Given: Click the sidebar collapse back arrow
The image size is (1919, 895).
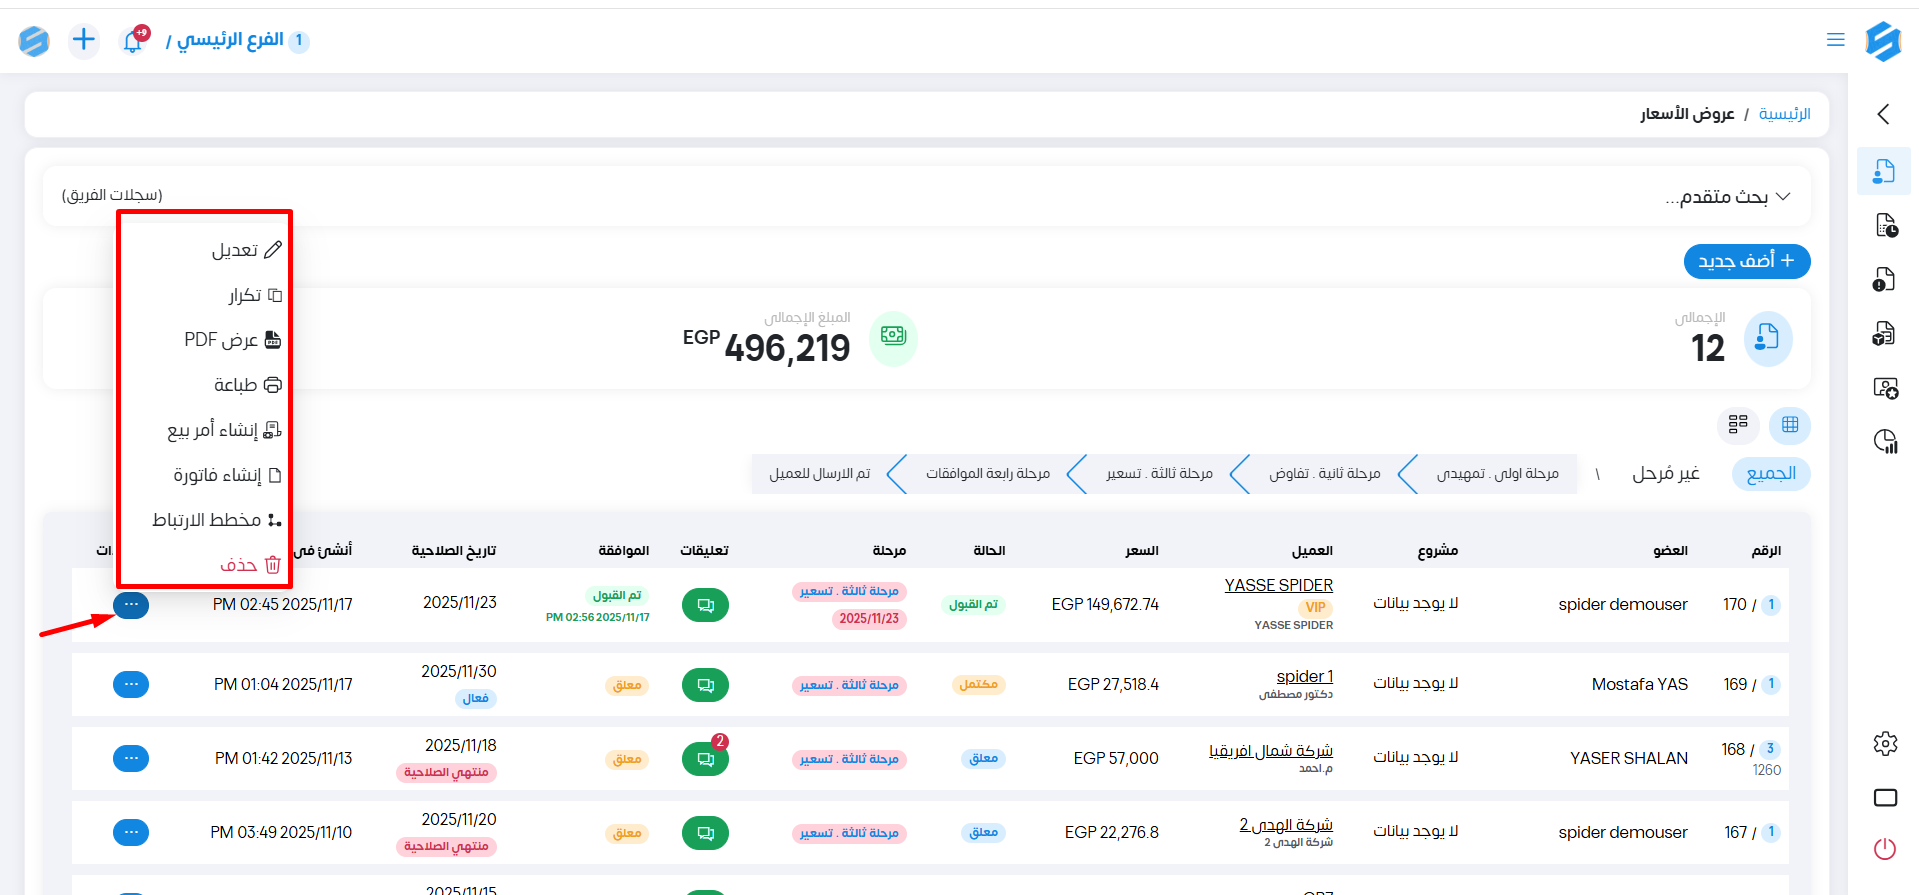Looking at the screenshot, I should pyautogui.click(x=1883, y=114).
